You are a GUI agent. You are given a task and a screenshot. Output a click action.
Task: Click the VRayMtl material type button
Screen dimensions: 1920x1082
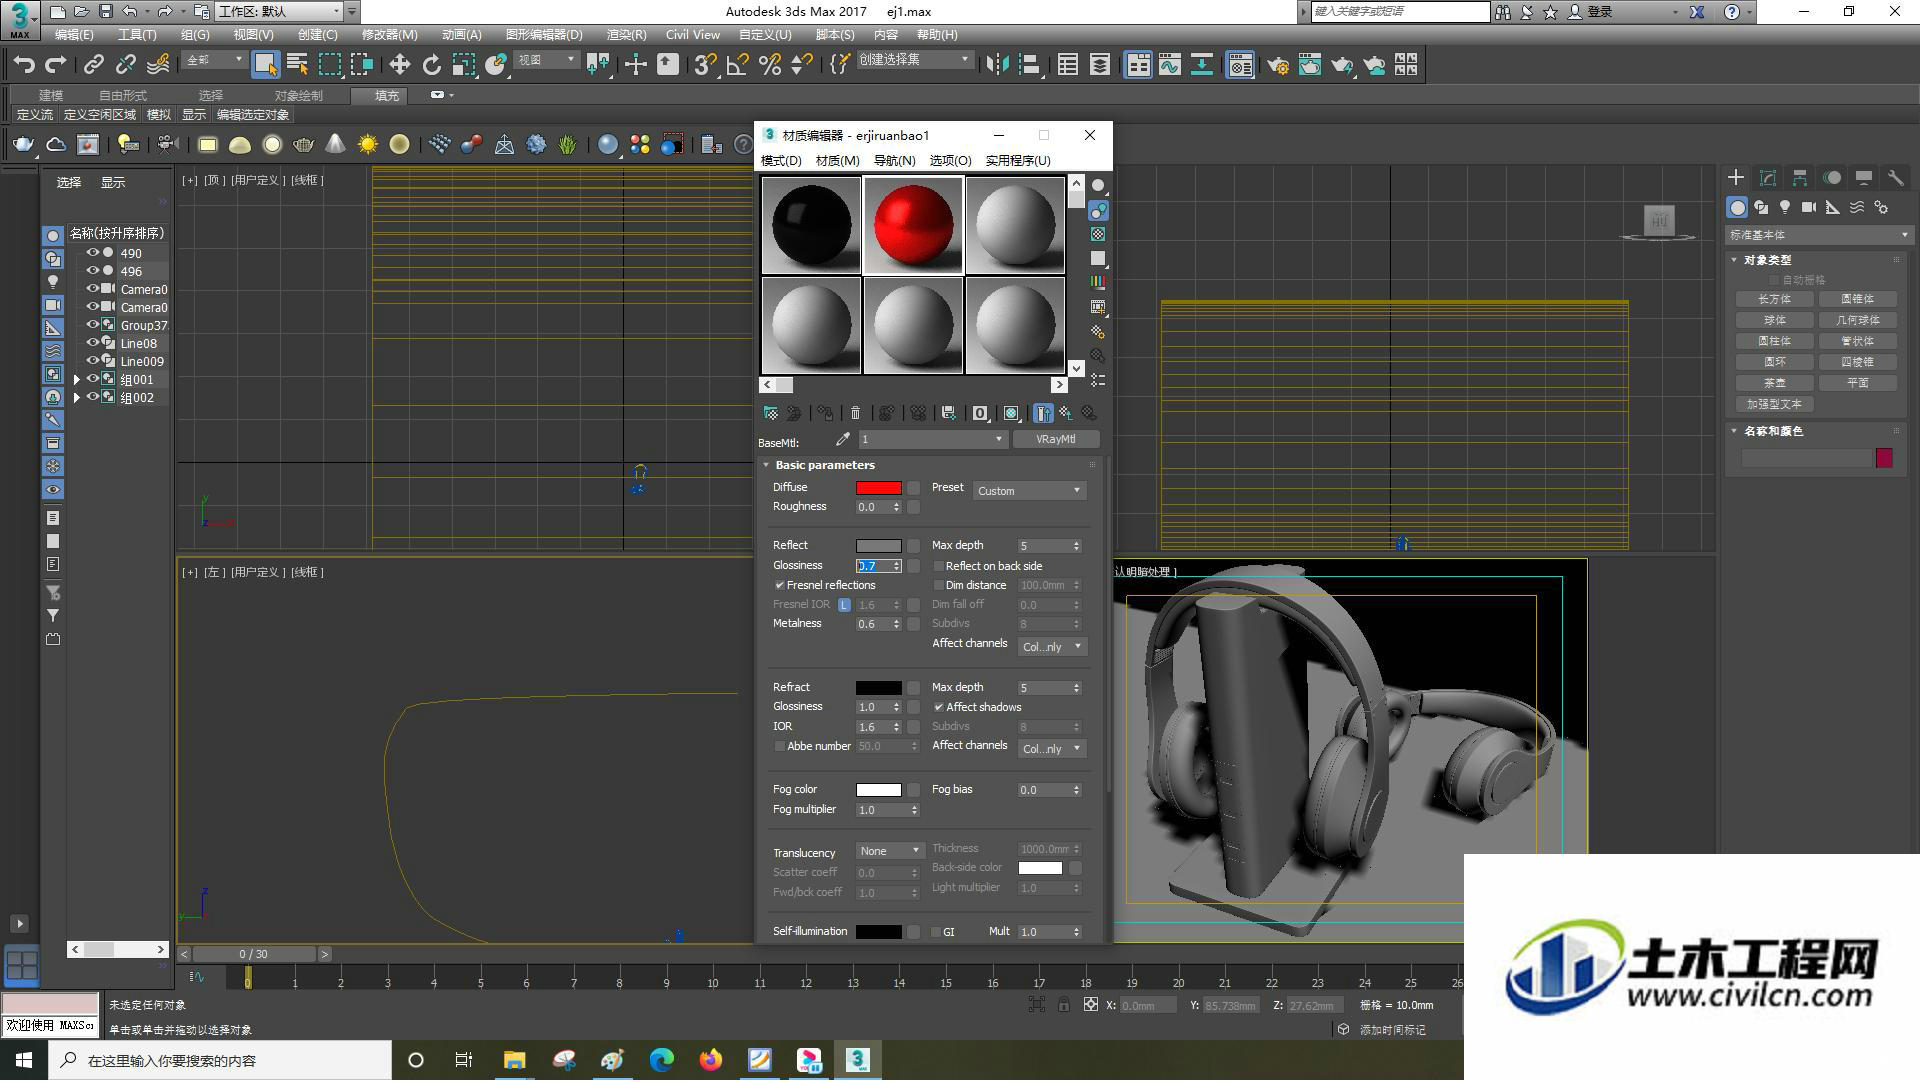[x=1056, y=439]
